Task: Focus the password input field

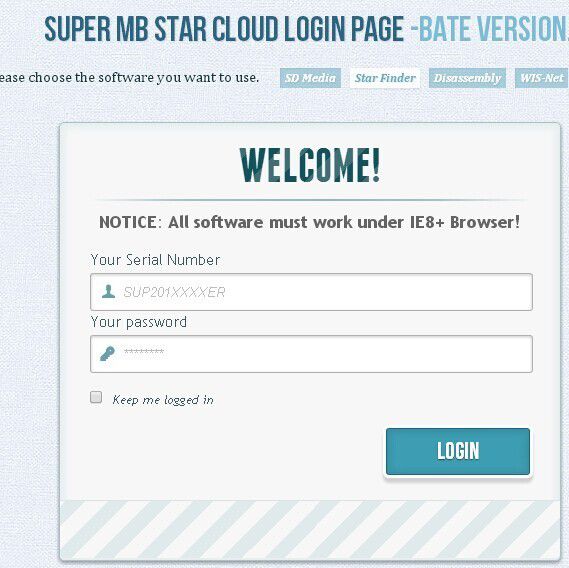Action: pyautogui.click(x=311, y=354)
